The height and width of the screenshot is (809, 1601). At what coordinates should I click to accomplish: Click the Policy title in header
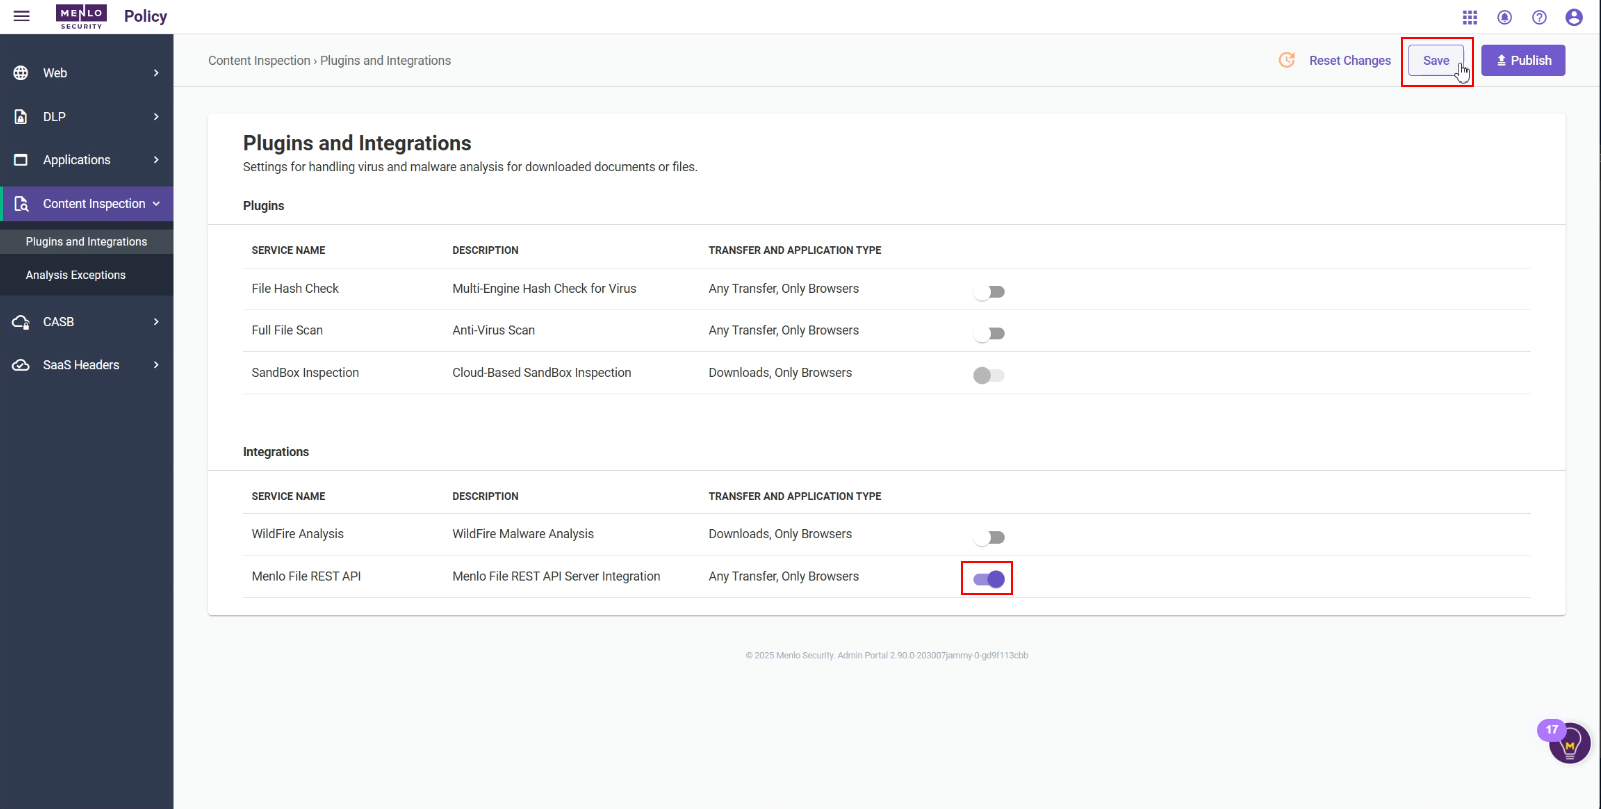point(145,17)
